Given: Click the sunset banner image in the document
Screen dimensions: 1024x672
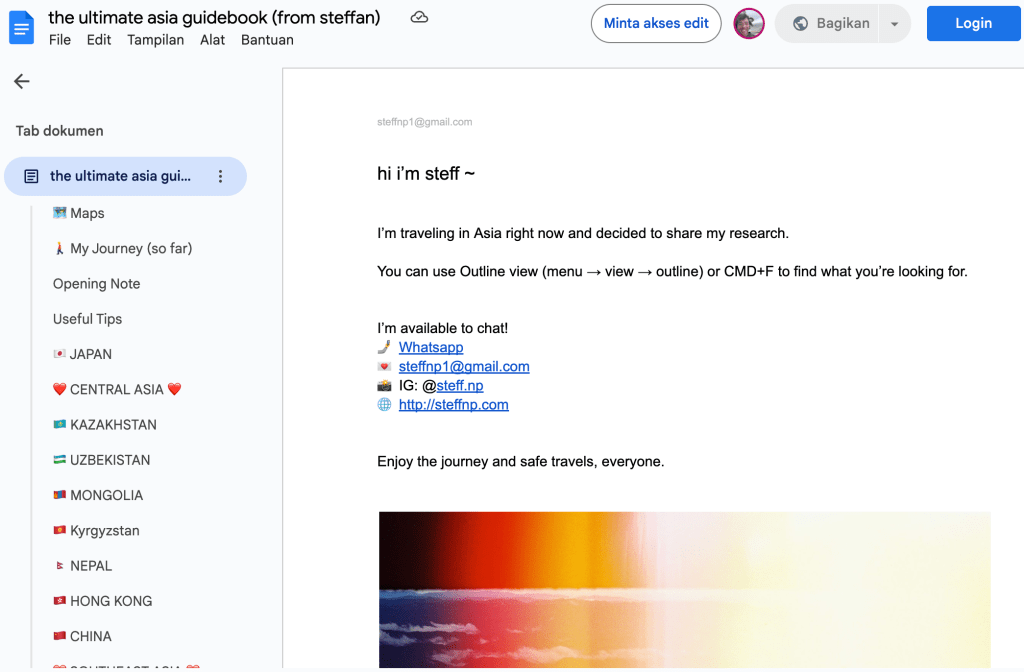Looking at the screenshot, I should coord(684,589).
